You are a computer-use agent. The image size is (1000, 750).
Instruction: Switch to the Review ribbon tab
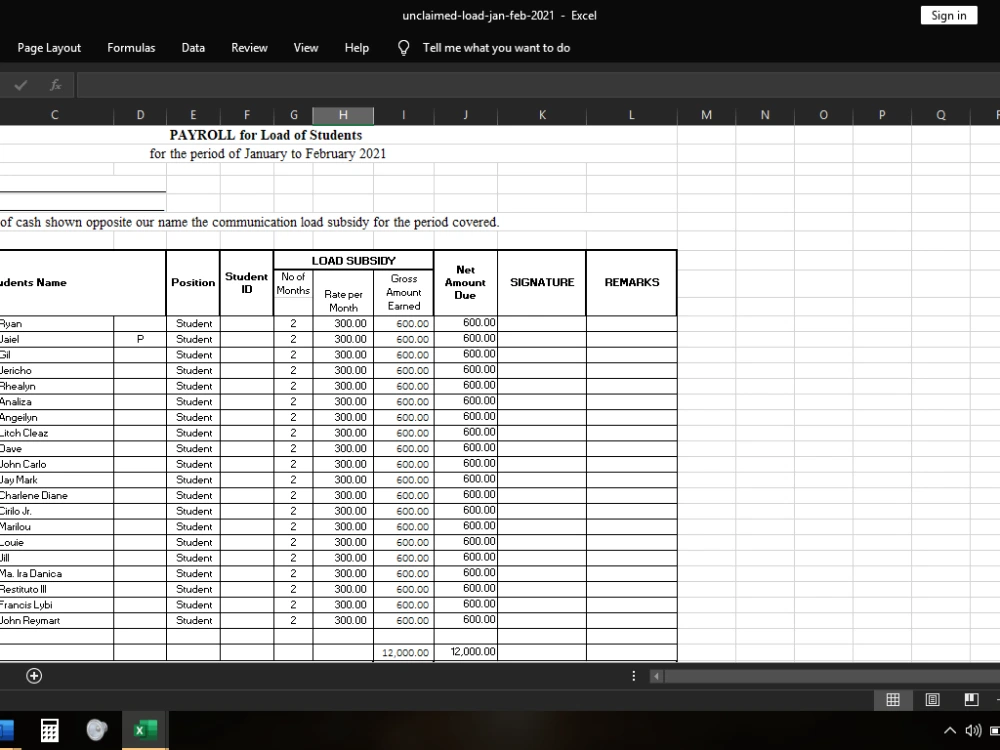coord(249,47)
